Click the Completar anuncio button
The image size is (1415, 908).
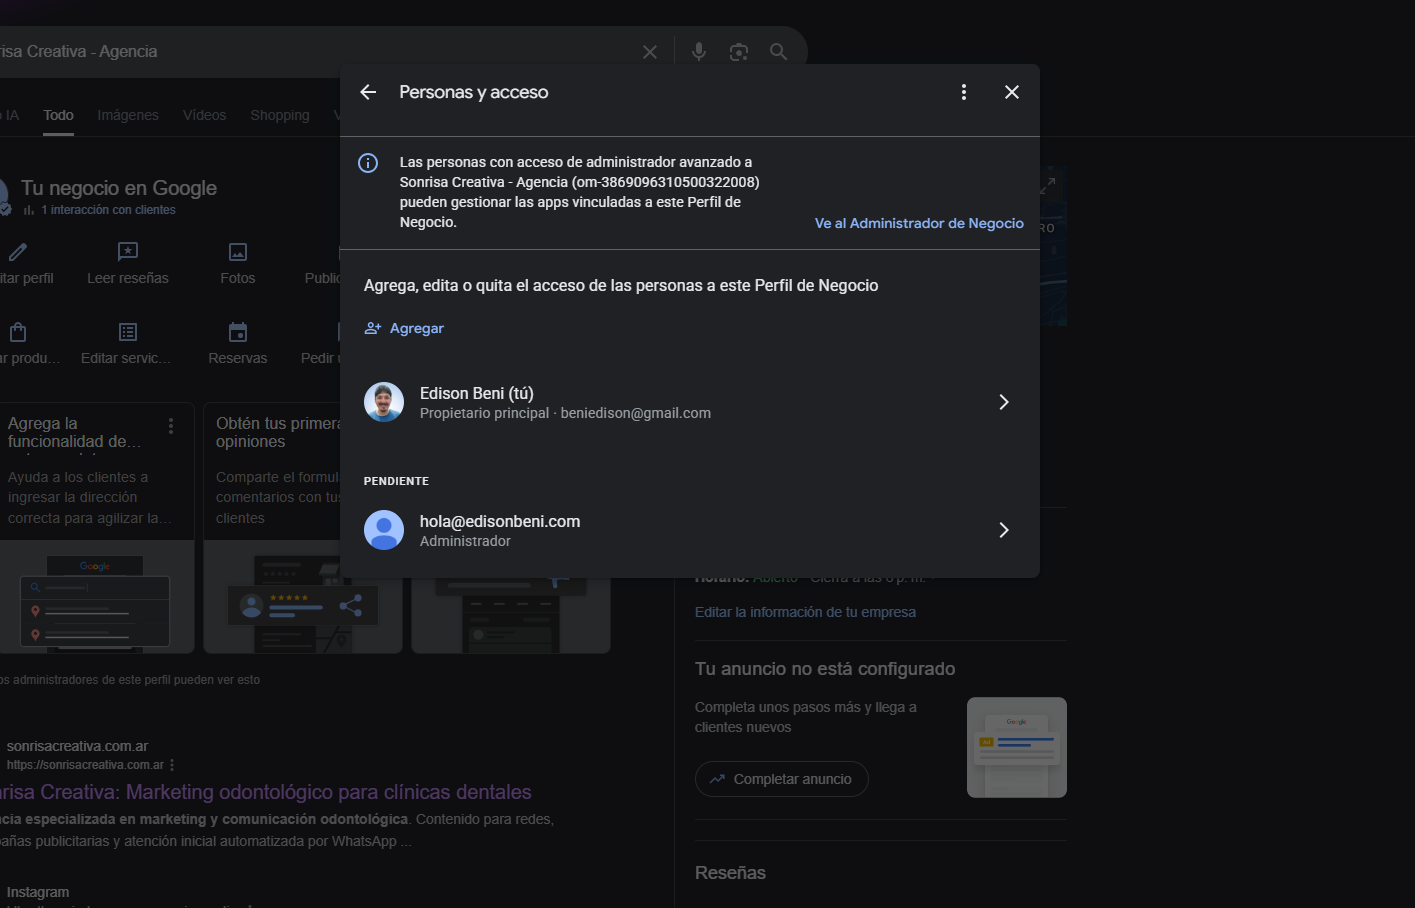[782, 779]
